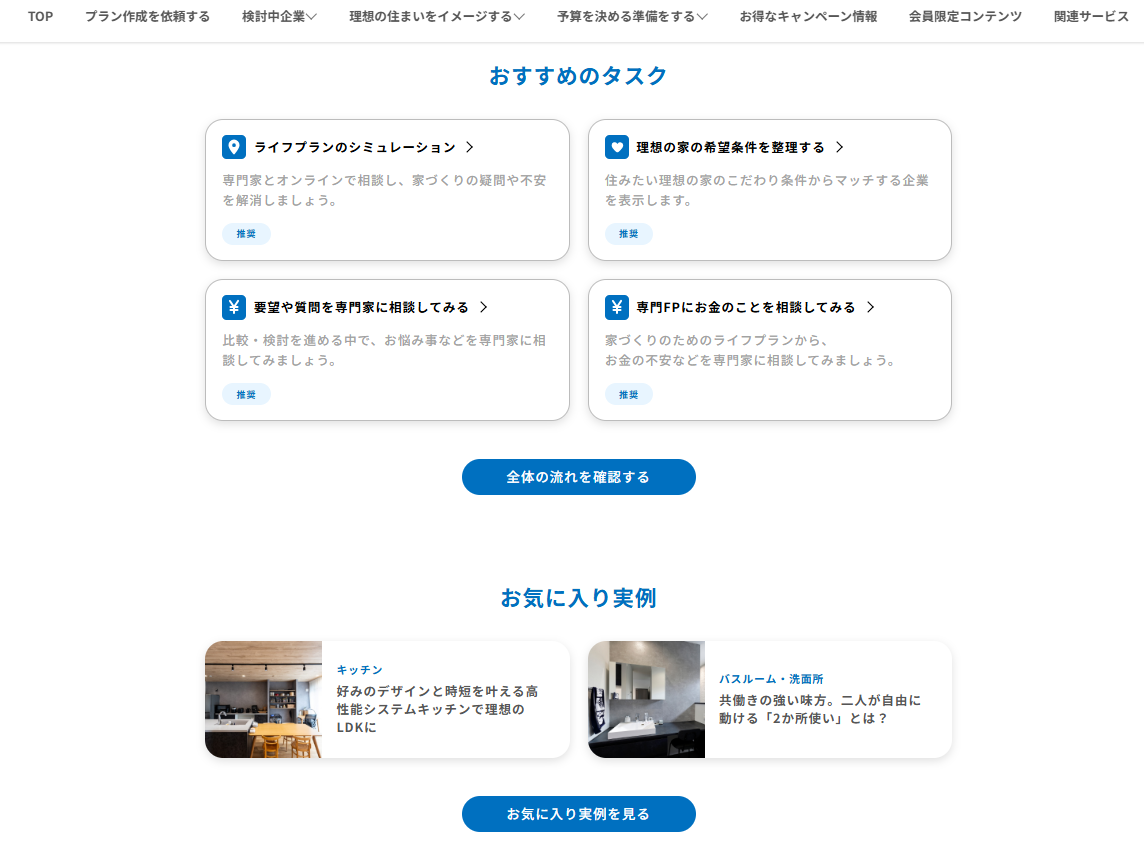This screenshot has width=1144, height=842.
Task: Click the arrow next to ライフプランのシミュレーション
Action: (470, 147)
